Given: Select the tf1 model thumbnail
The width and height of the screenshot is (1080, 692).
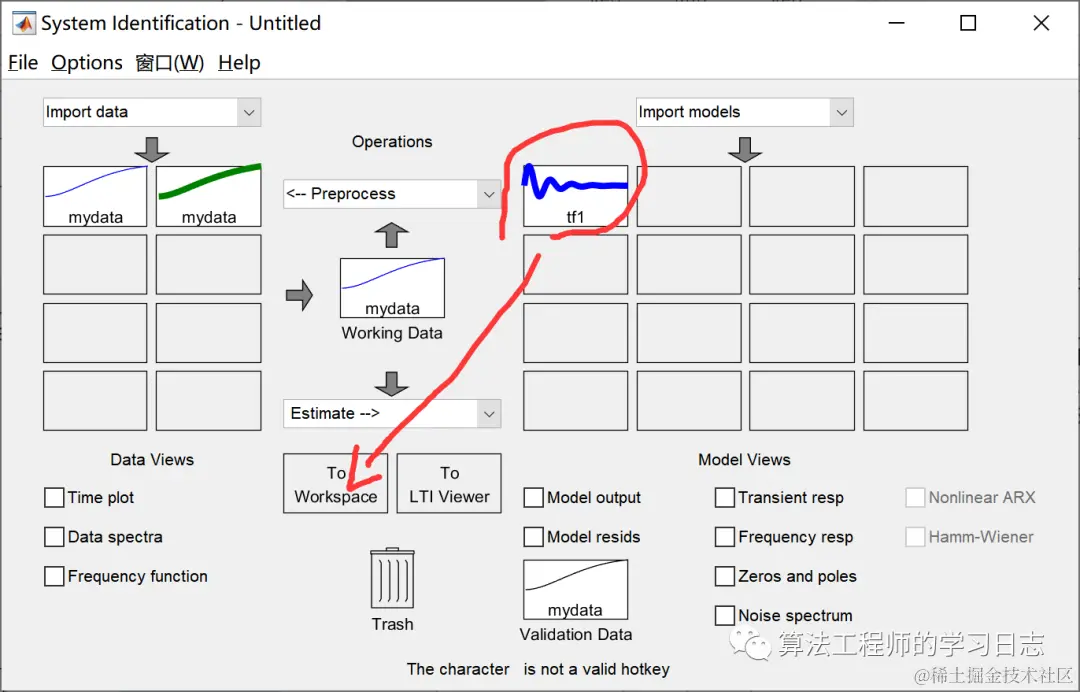Looking at the screenshot, I should click(575, 196).
